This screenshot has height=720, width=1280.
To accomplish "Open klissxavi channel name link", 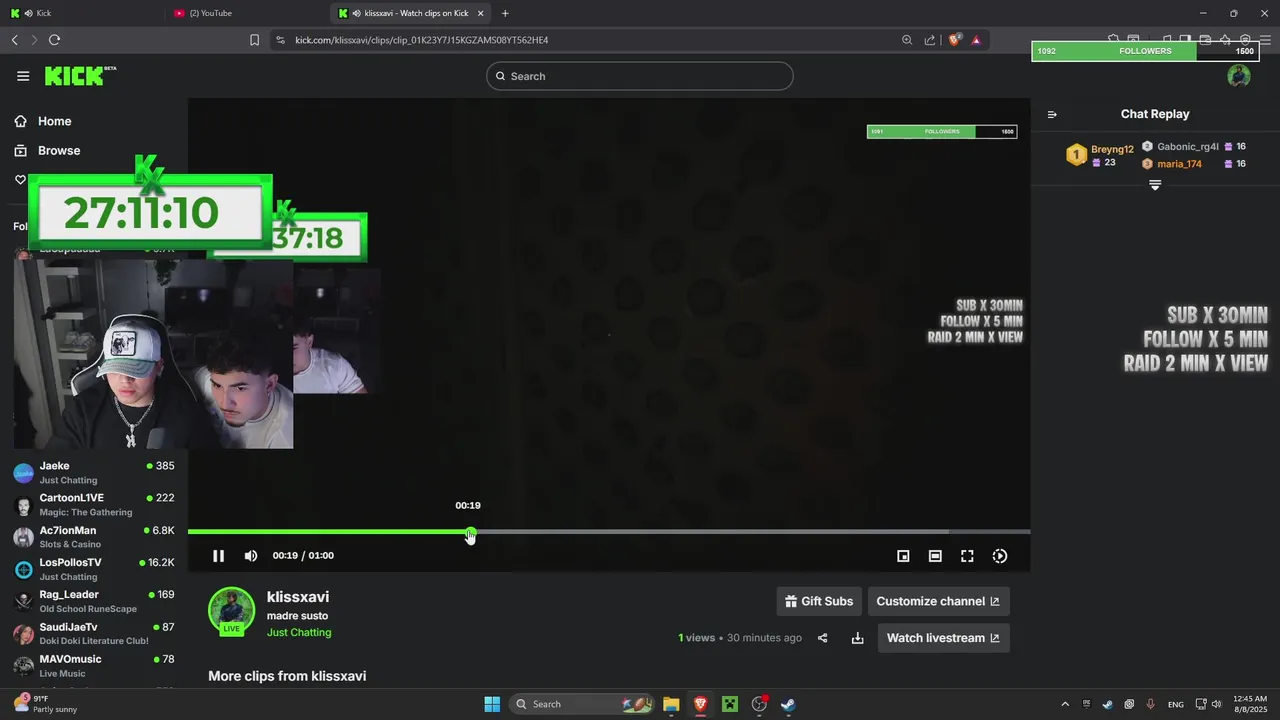I will 298,597.
